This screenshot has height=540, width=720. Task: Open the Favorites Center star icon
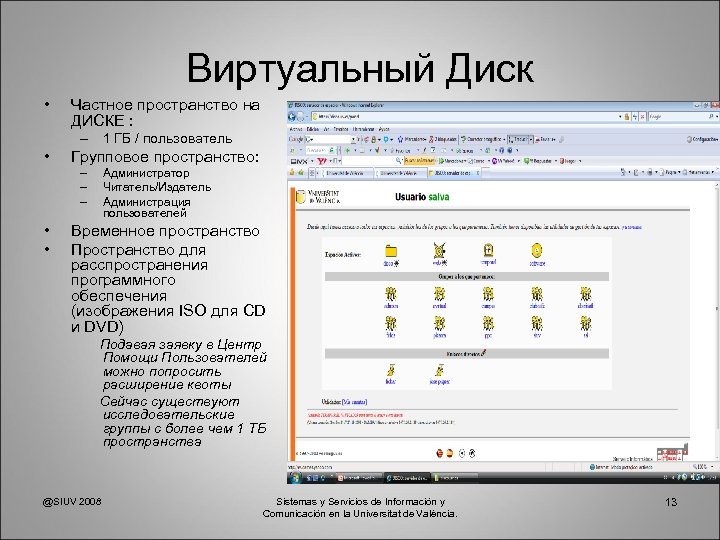coord(292,173)
